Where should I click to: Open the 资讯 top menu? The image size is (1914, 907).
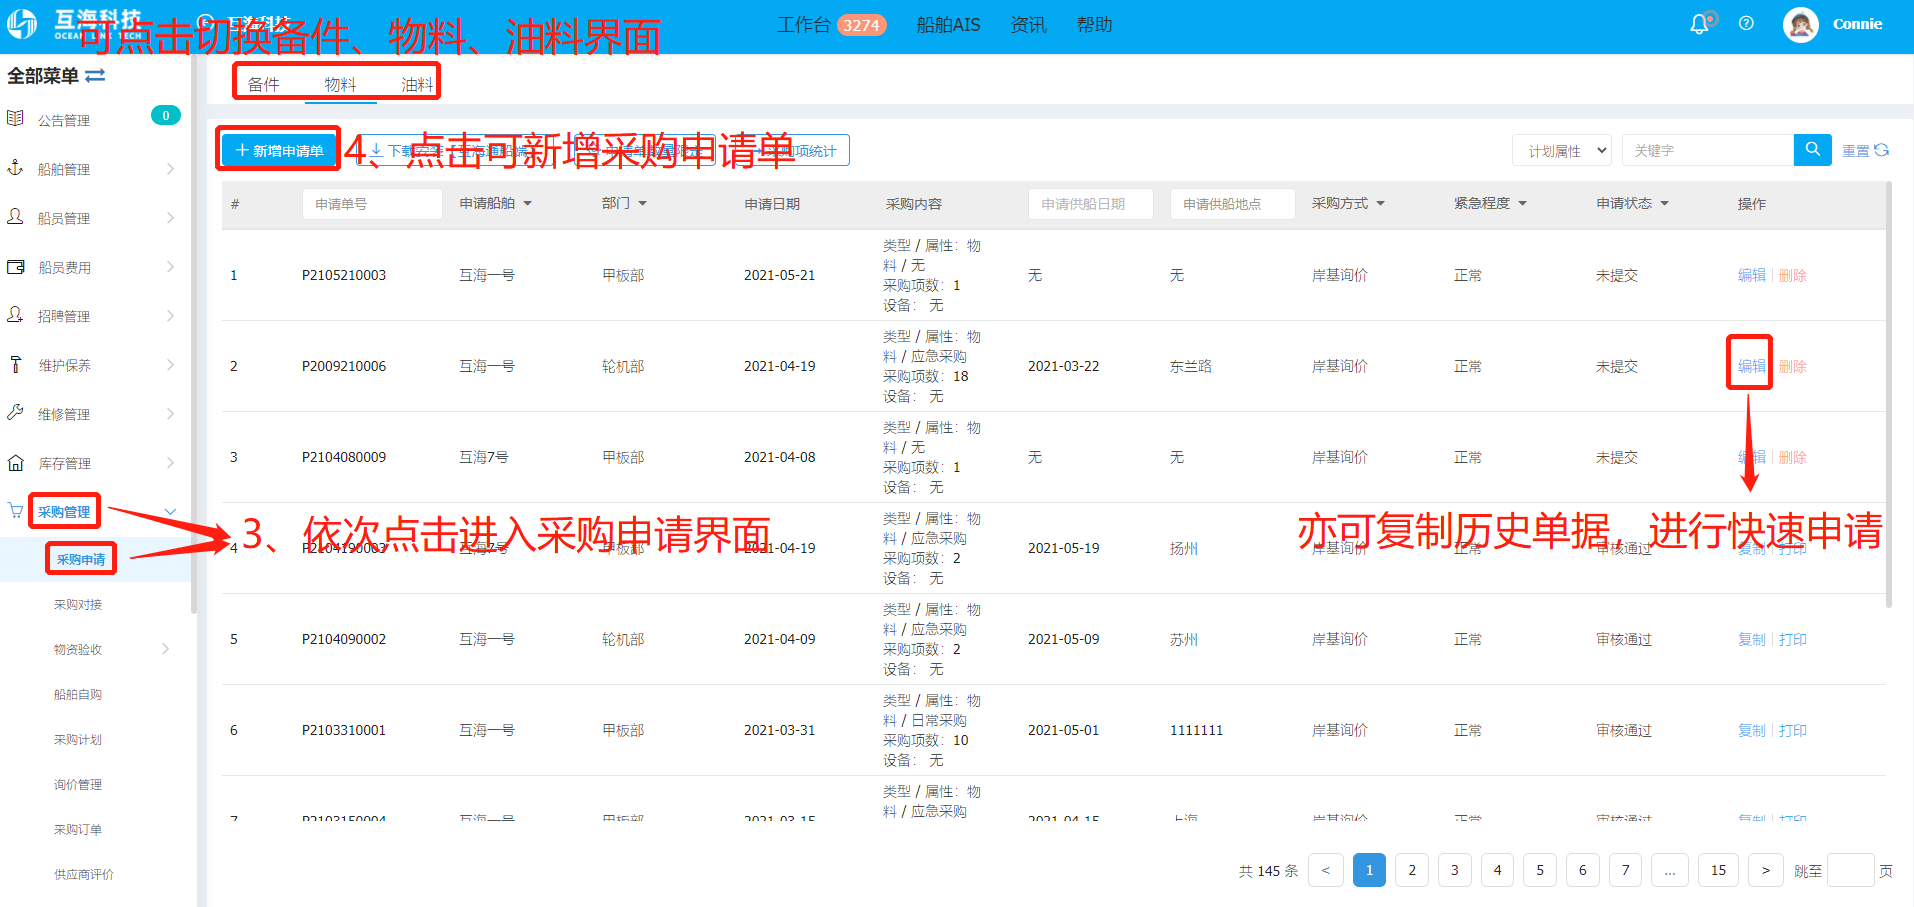(1028, 25)
